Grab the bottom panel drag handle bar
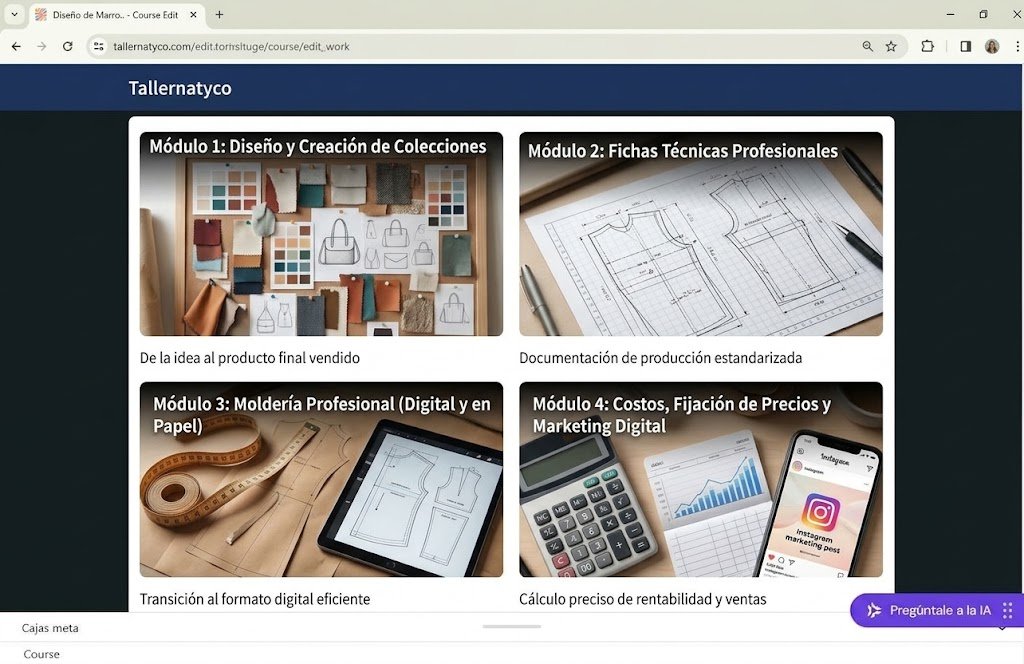The image size is (1024, 664). 511,627
